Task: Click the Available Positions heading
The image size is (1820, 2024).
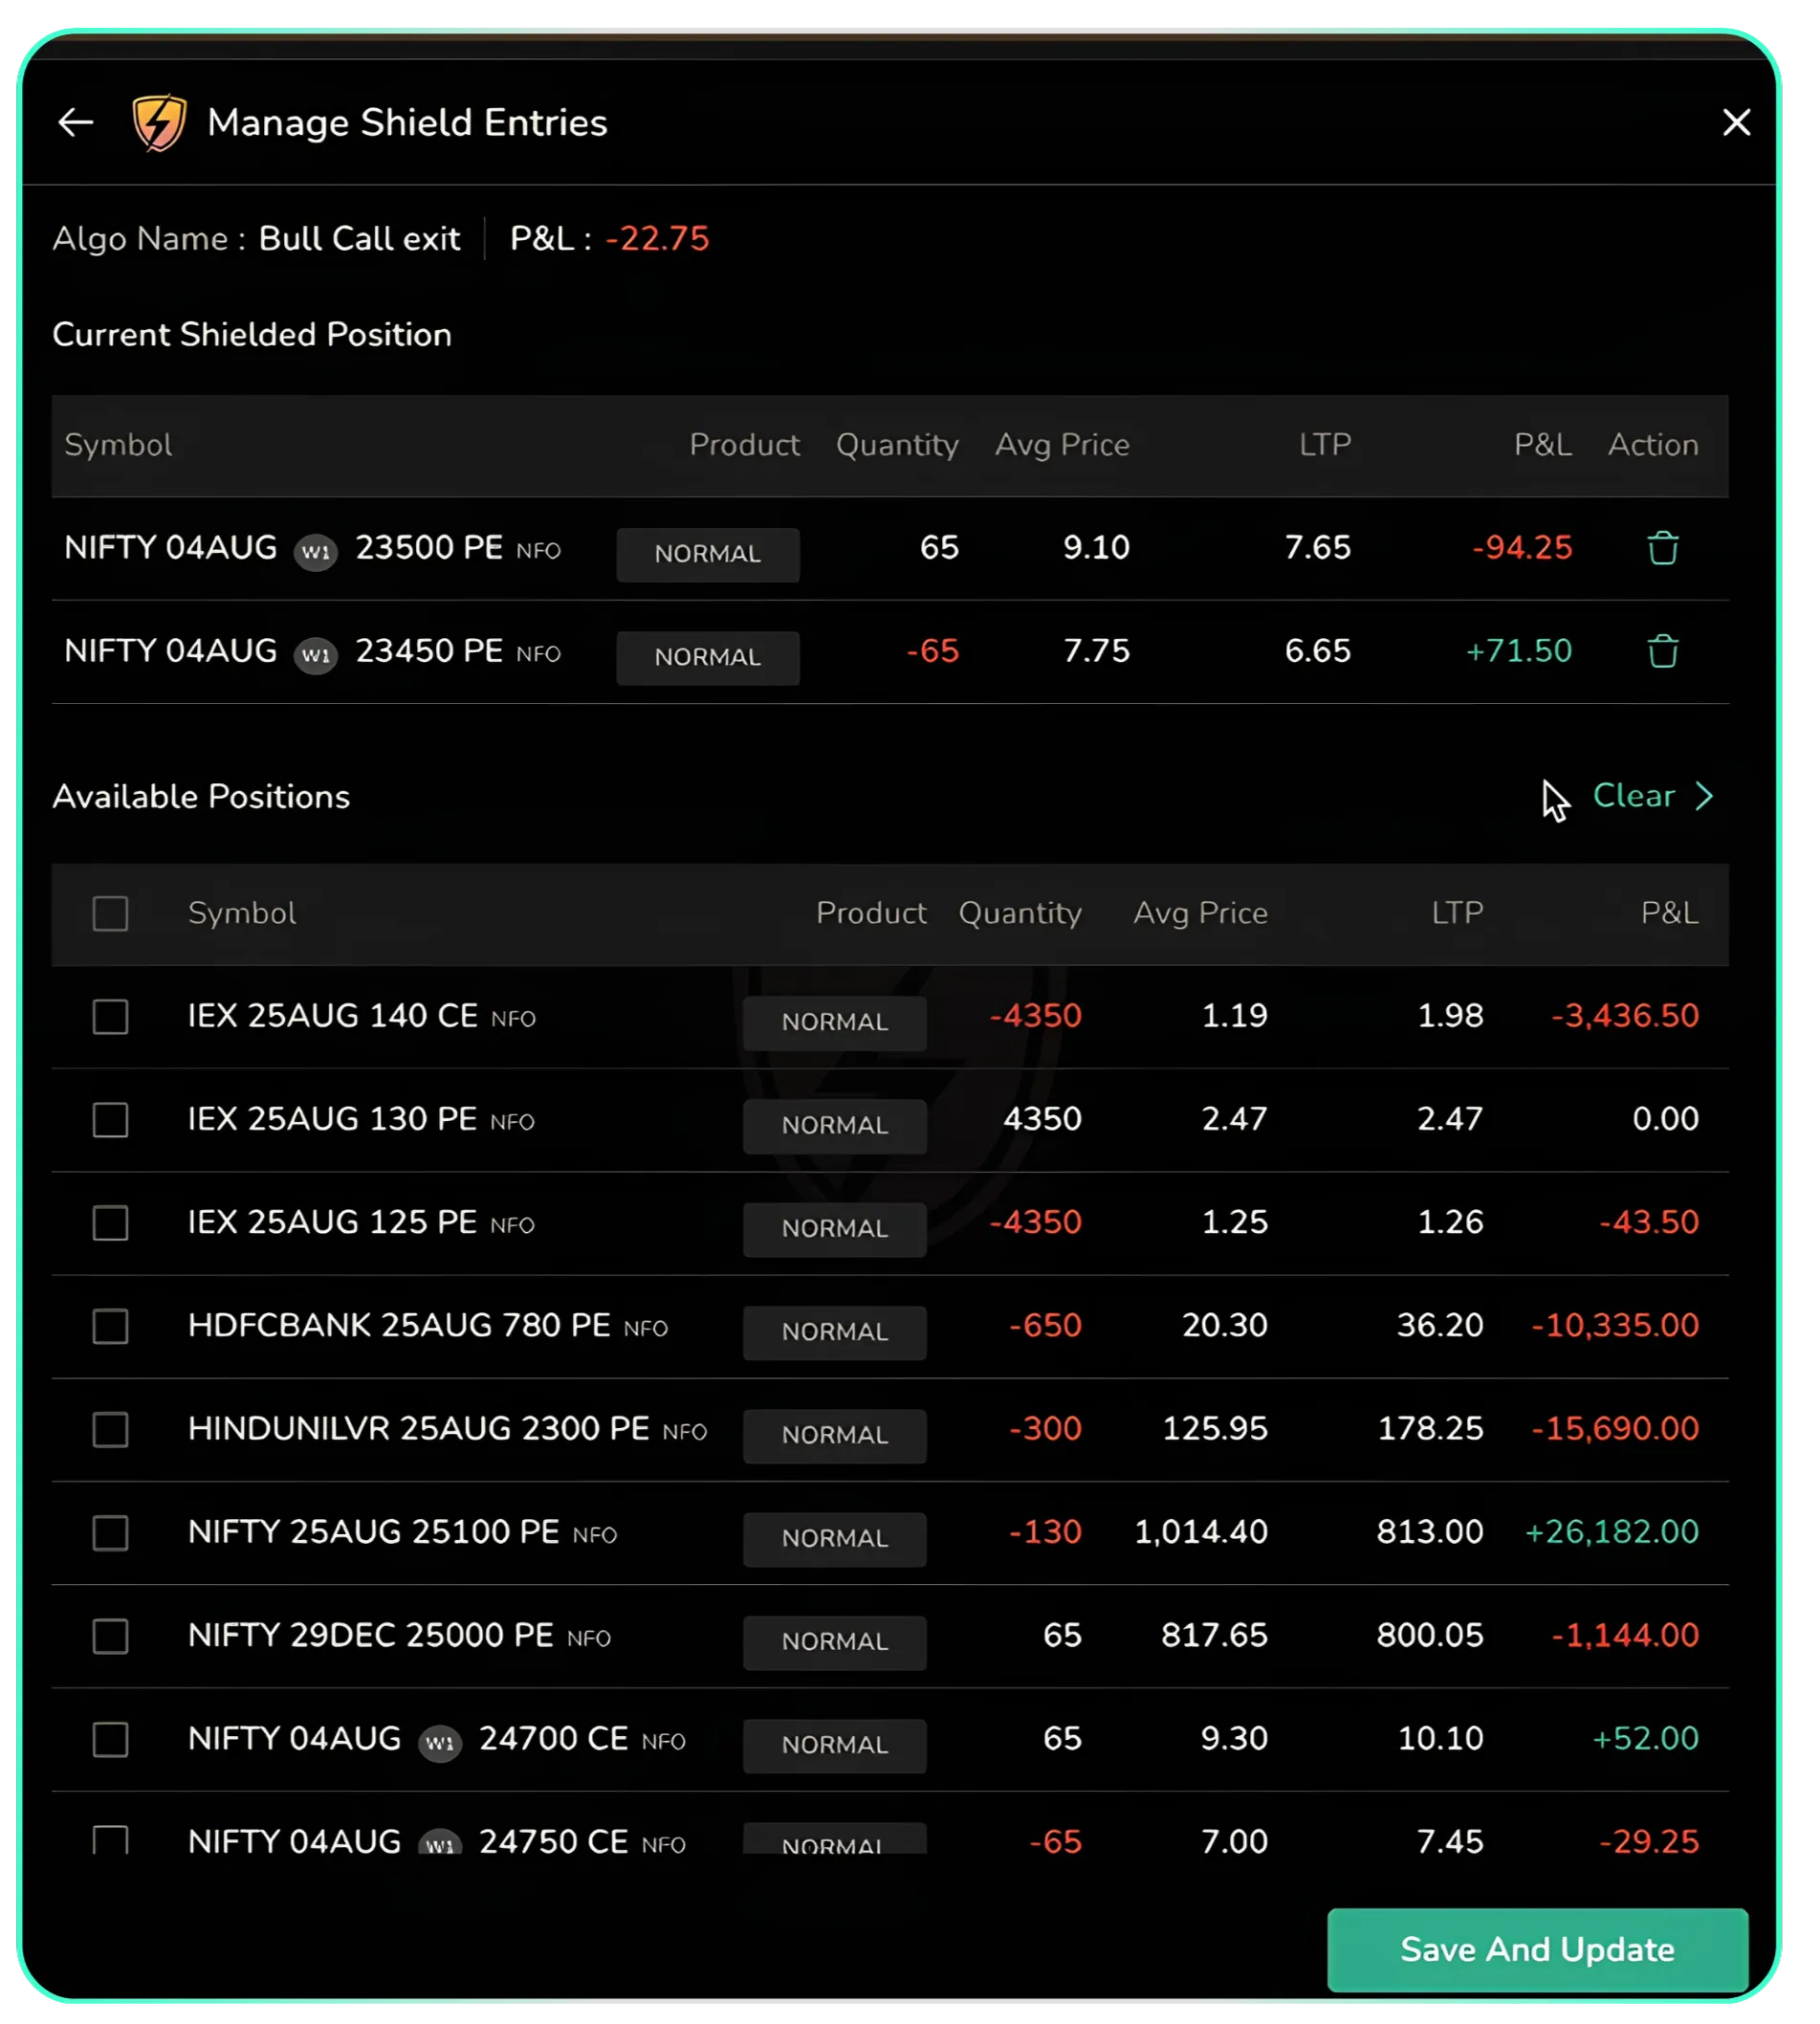Action: pos(201,797)
